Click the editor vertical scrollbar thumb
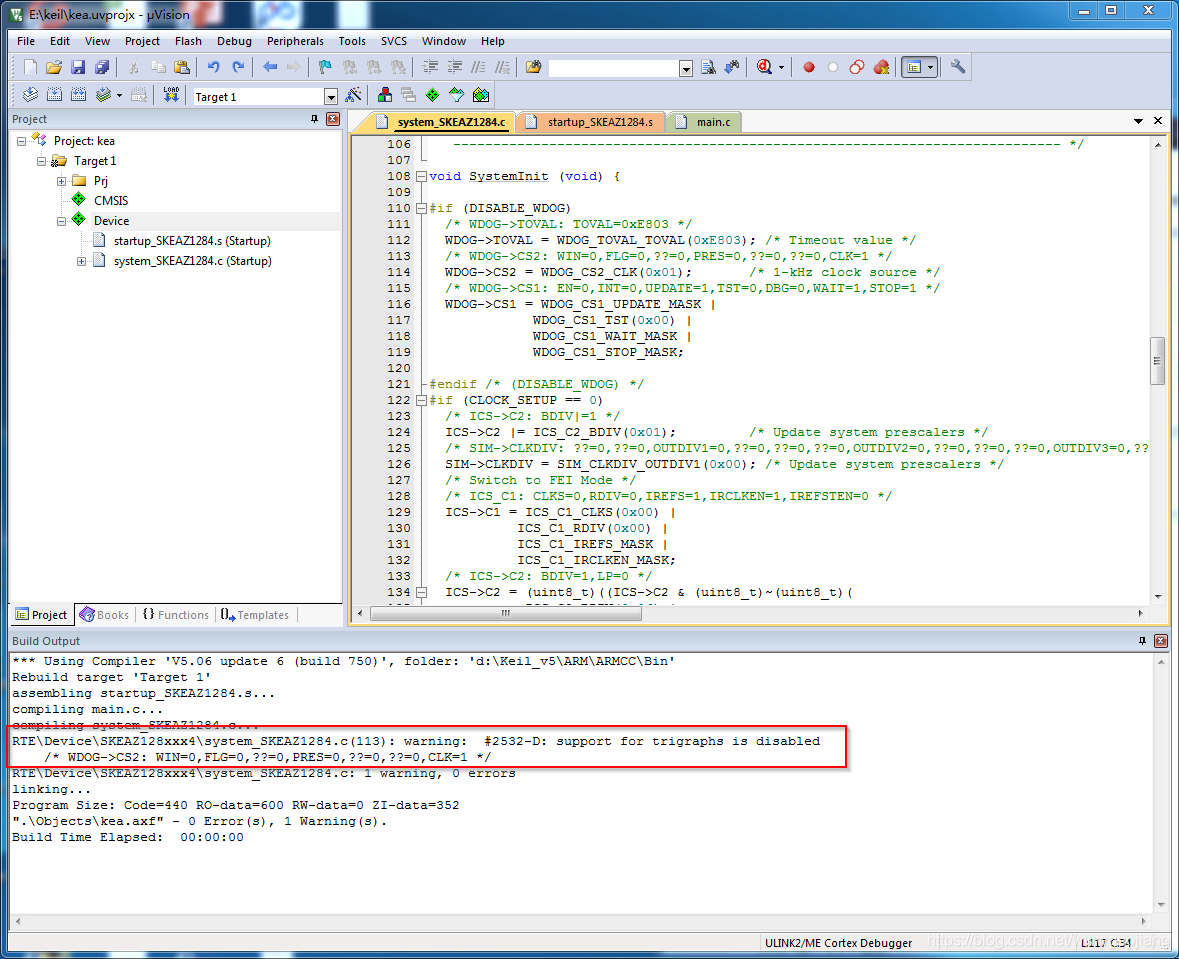 tap(1157, 362)
